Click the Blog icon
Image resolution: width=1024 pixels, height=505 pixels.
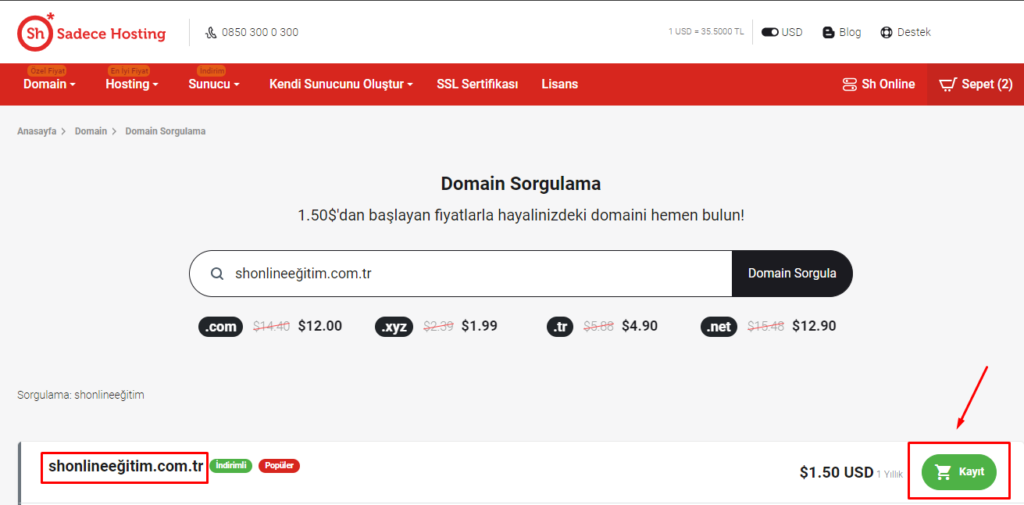[x=828, y=32]
